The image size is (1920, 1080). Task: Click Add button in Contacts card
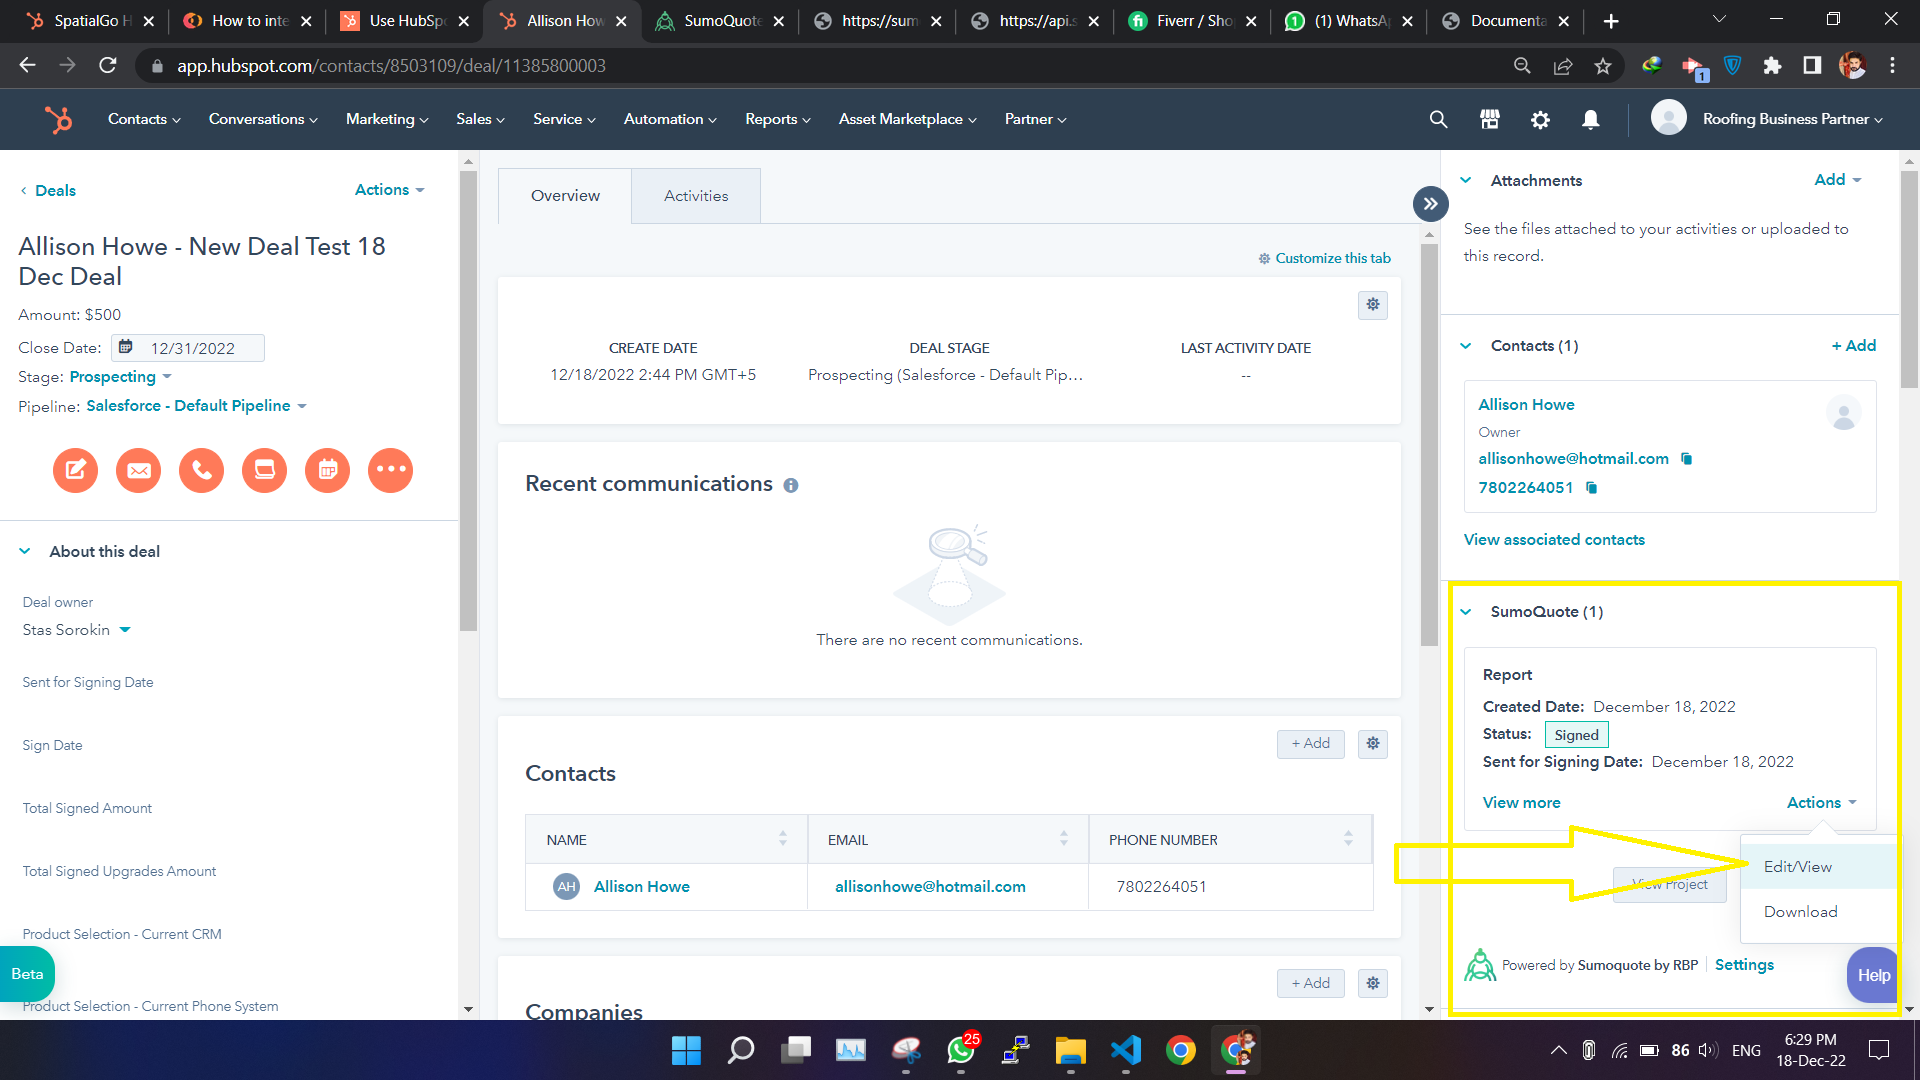click(1310, 743)
